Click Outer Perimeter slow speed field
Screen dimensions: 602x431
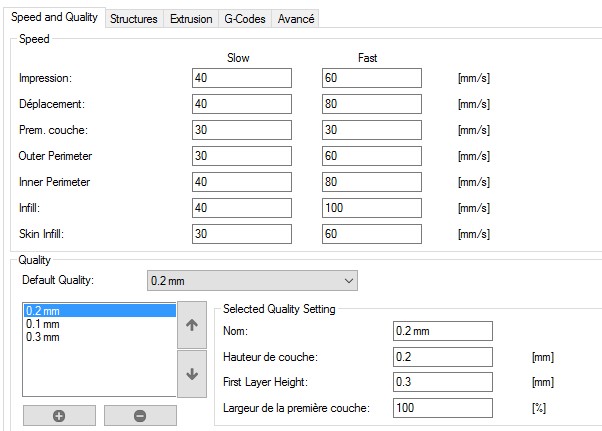(x=241, y=156)
